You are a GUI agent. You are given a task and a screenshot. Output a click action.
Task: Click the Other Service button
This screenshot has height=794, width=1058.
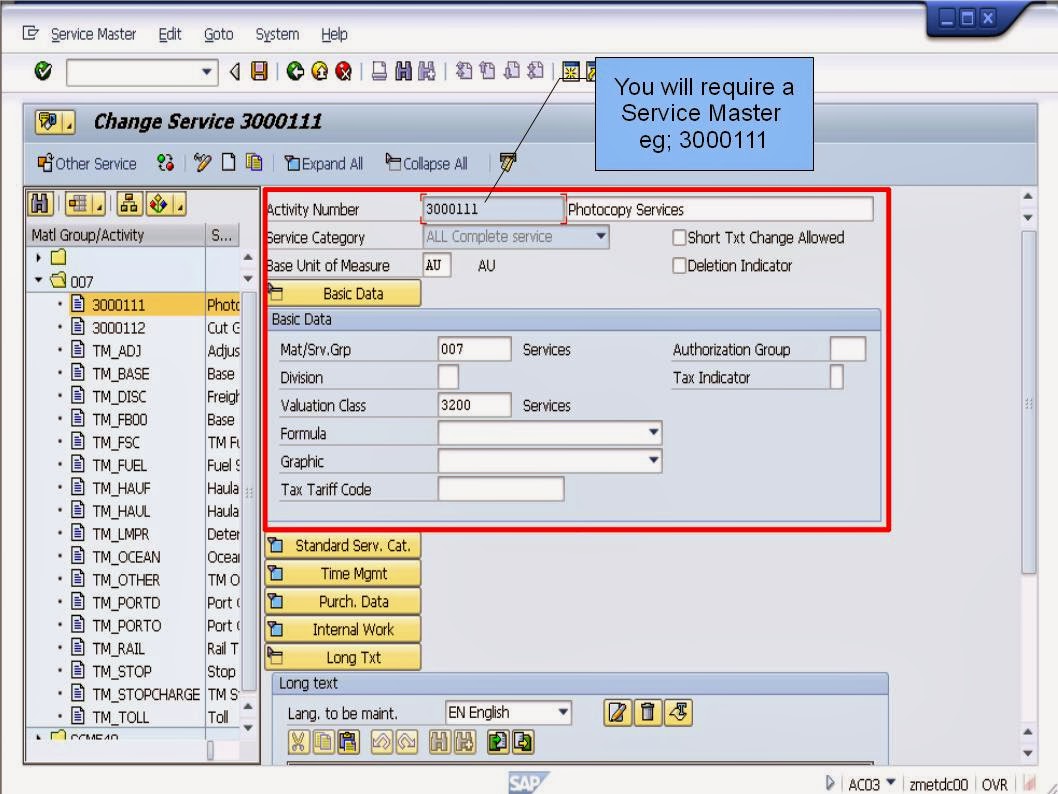tap(87, 163)
